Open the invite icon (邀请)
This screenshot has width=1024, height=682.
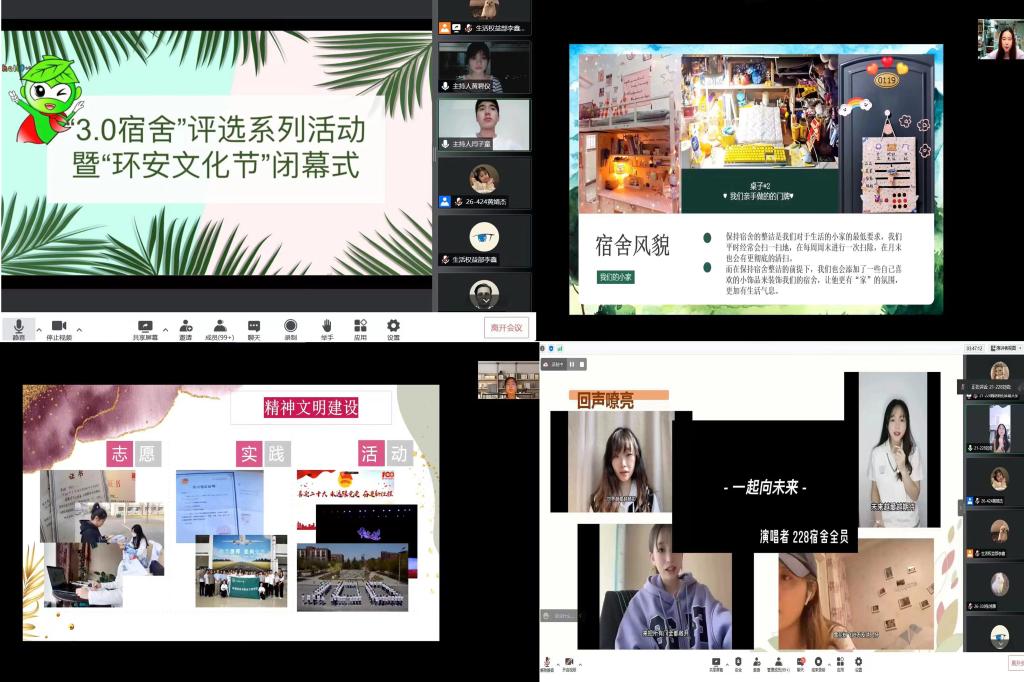tap(185, 327)
